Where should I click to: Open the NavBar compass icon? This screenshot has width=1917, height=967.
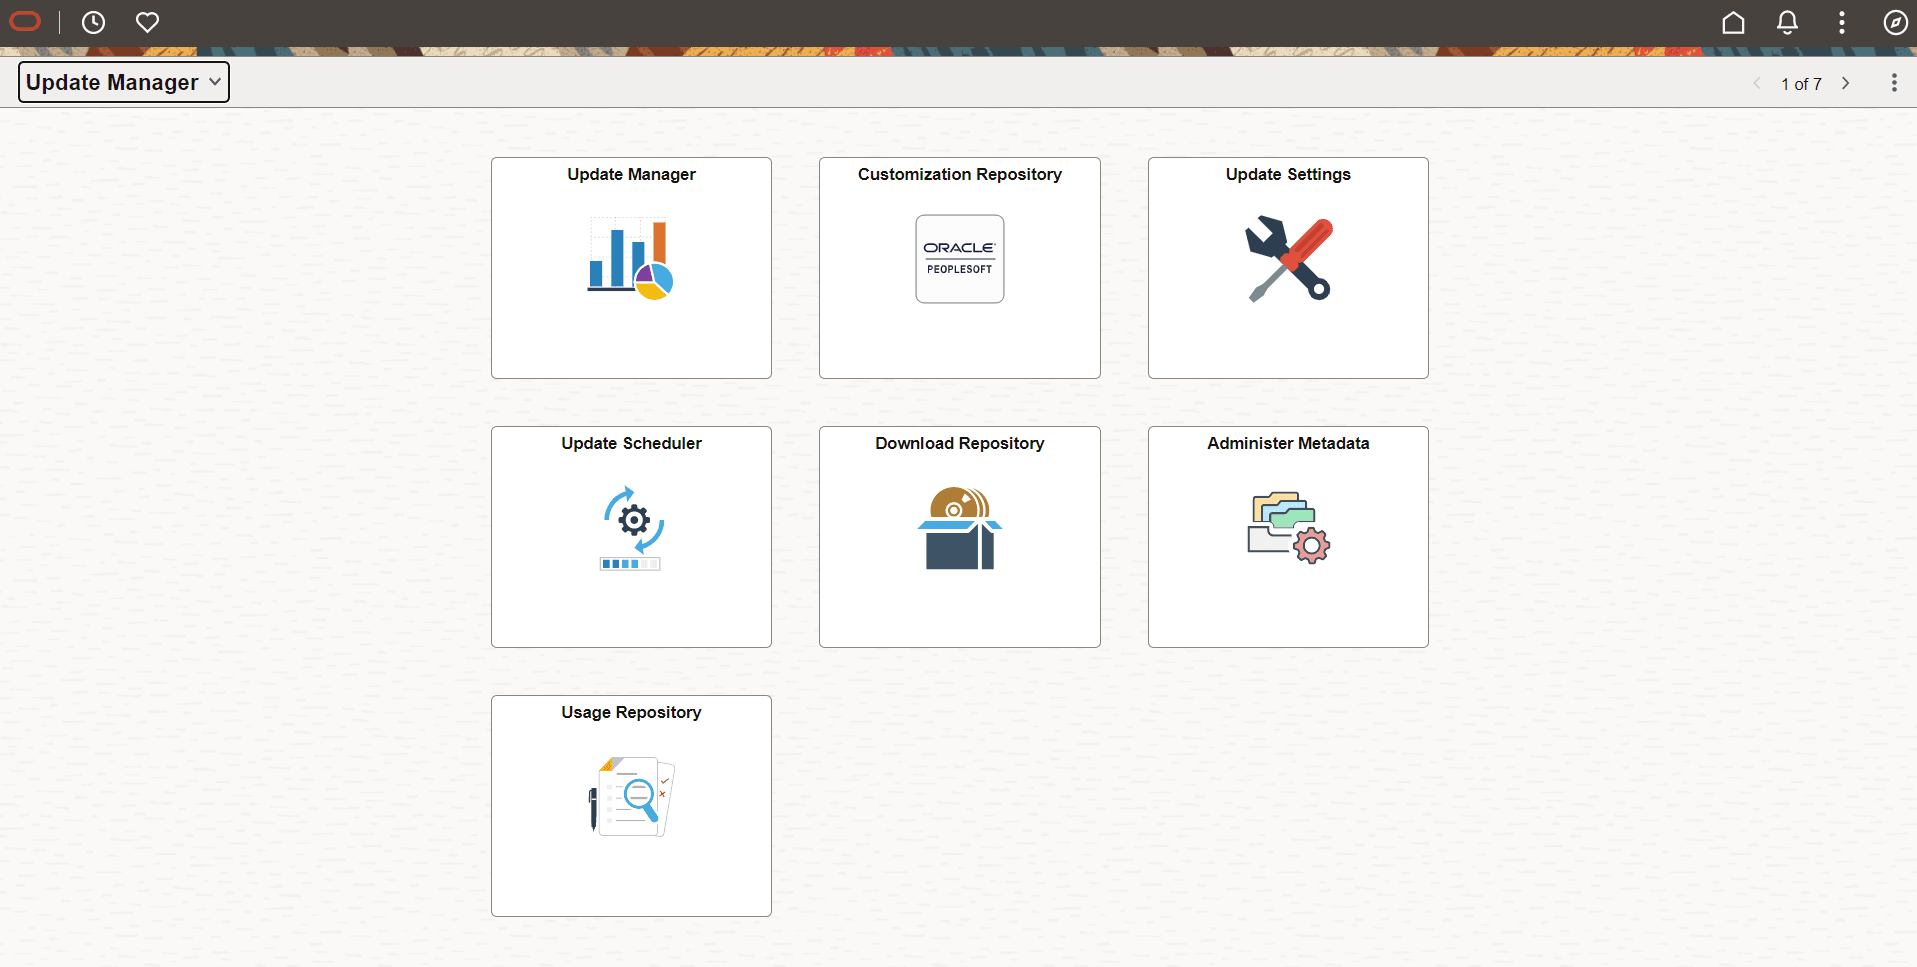(x=1895, y=22)
